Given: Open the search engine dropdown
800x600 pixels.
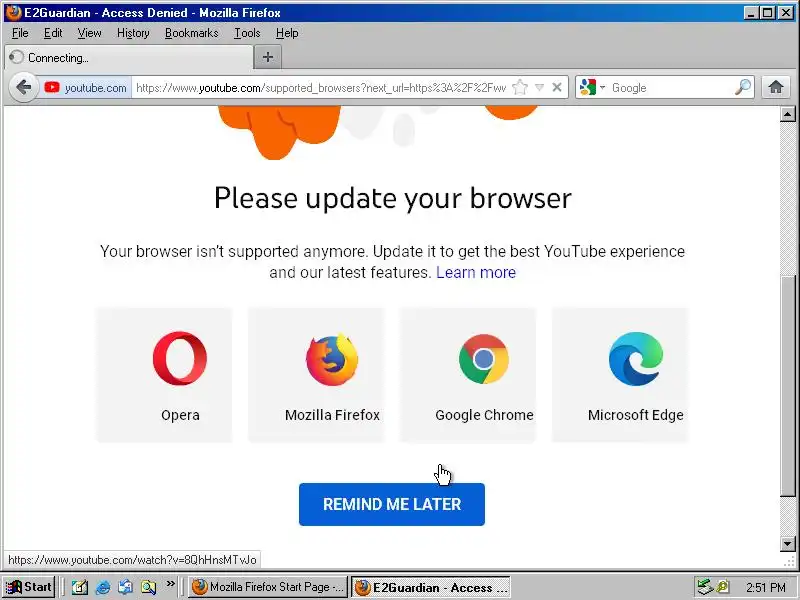Looking at the screenshot, I should [x=603, y=87].
